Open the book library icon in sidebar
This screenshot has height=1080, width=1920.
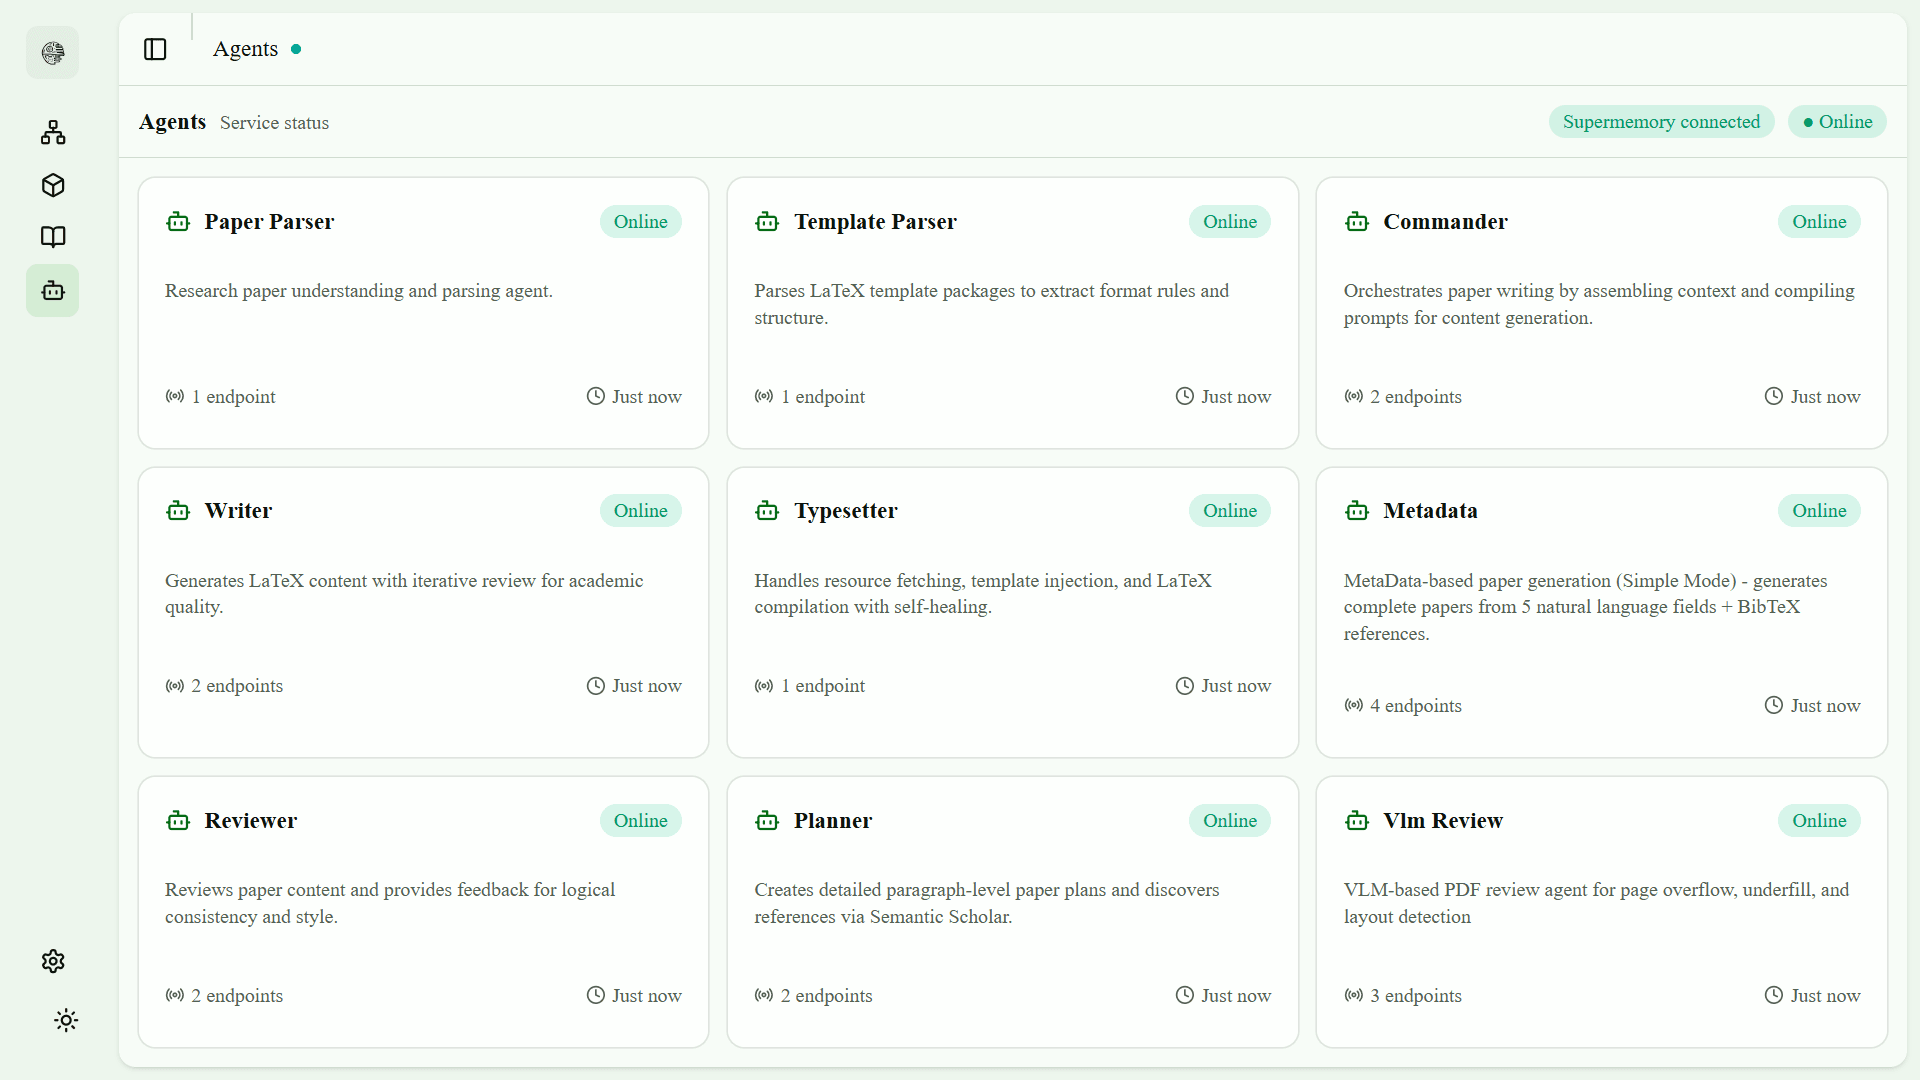(53, 237)
